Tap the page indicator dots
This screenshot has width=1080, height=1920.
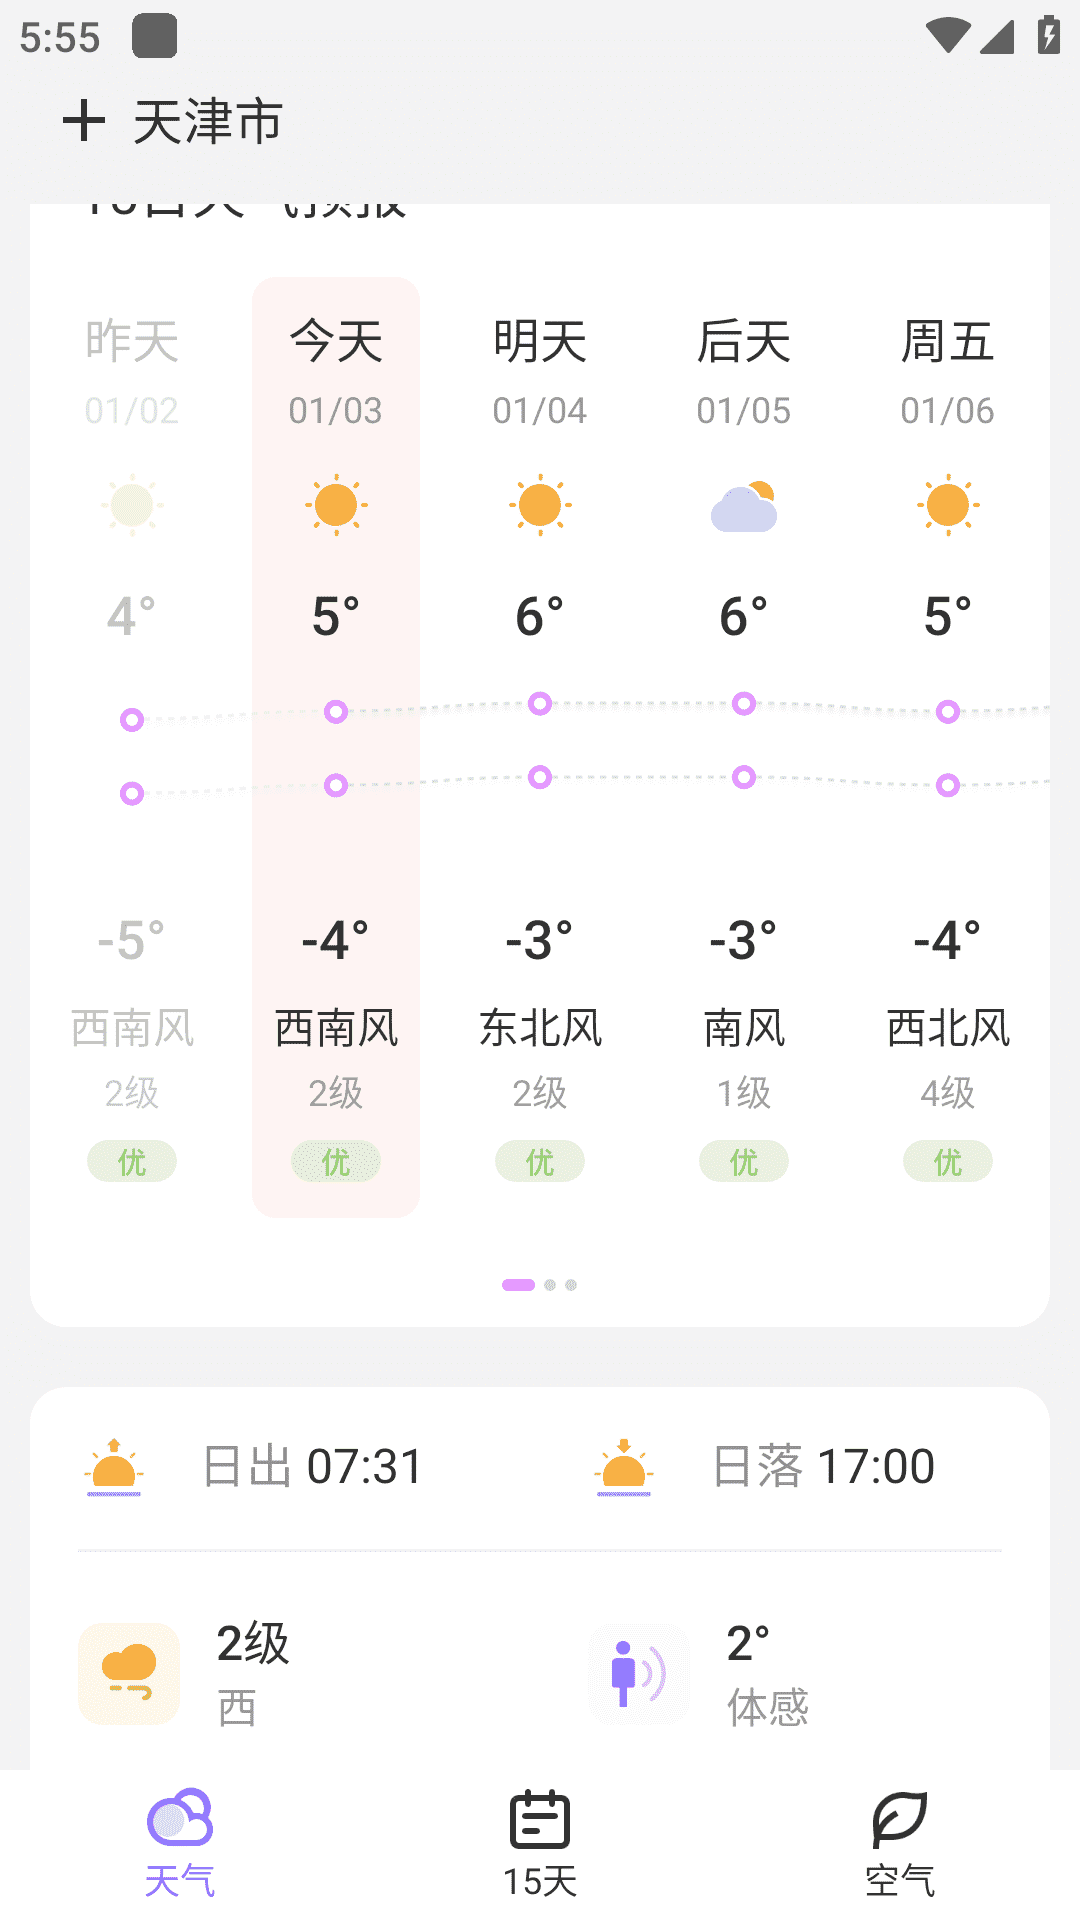tap(540, 1285)
